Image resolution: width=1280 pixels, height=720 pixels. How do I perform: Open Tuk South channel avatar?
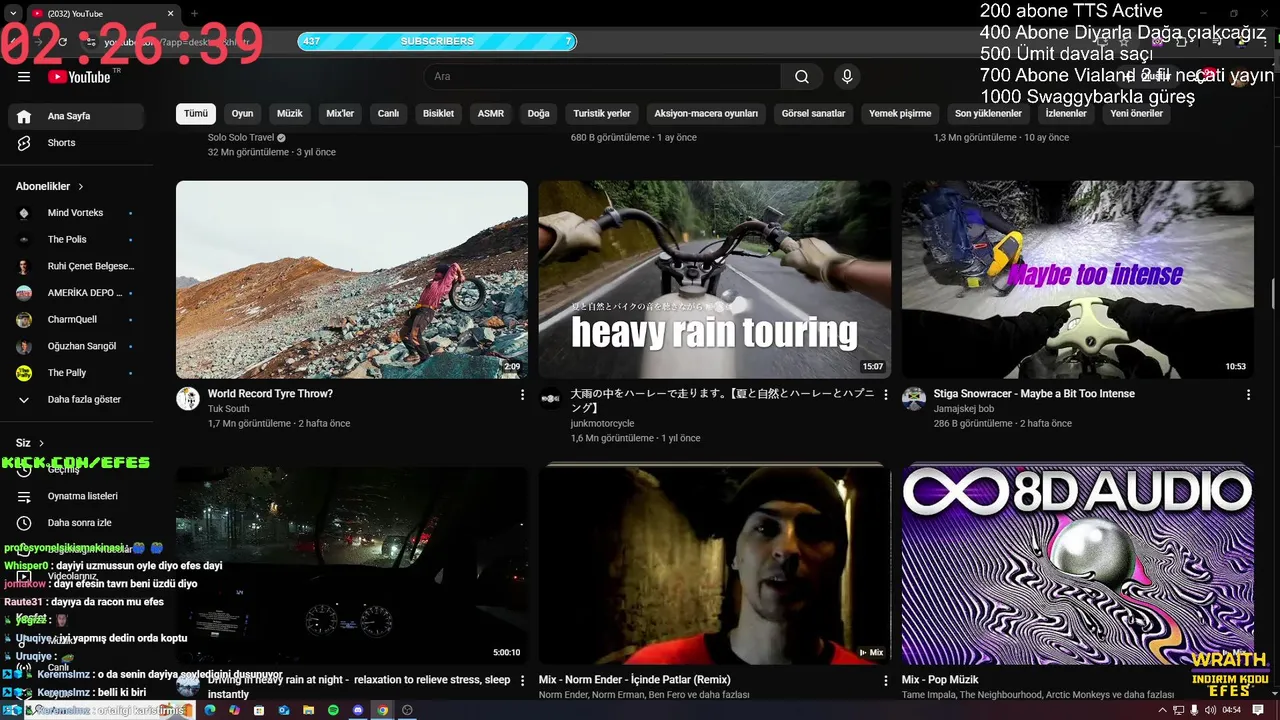(x=188, y=399)
